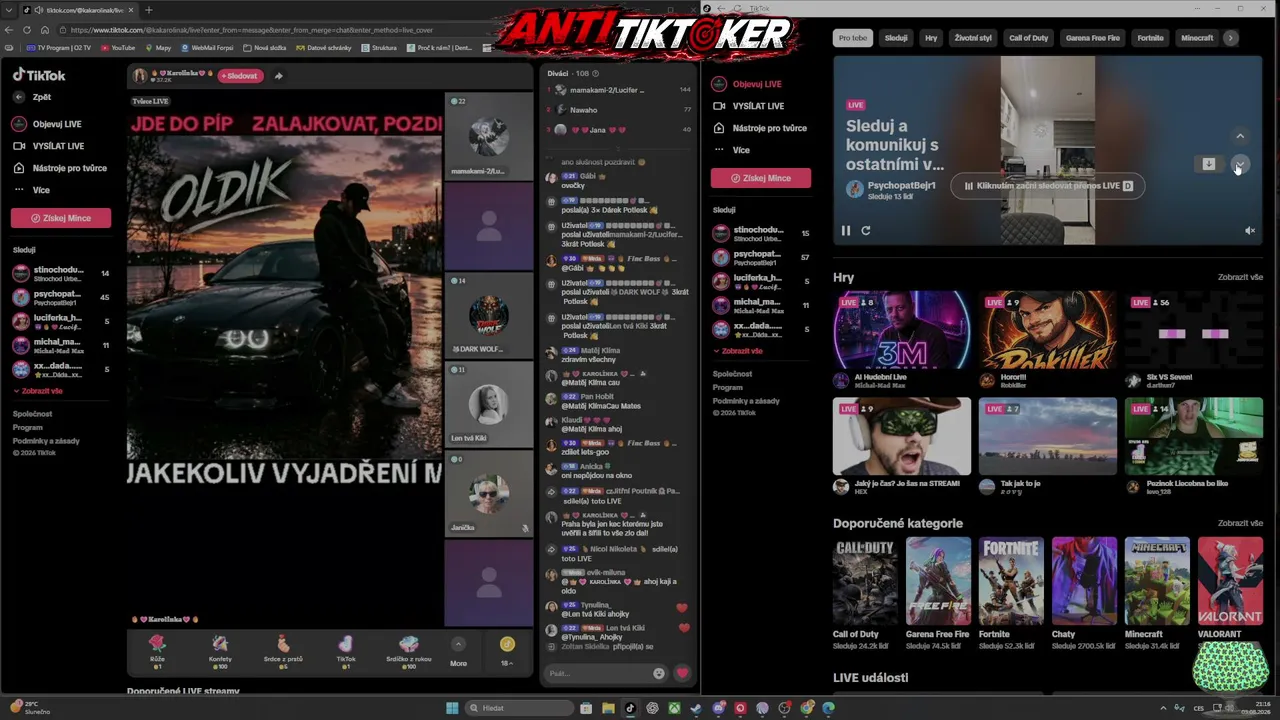1280x720 pixels.
Task: Go to previous featured live with up chevron
Action: pyautogui.click(x=1240, y=136)
